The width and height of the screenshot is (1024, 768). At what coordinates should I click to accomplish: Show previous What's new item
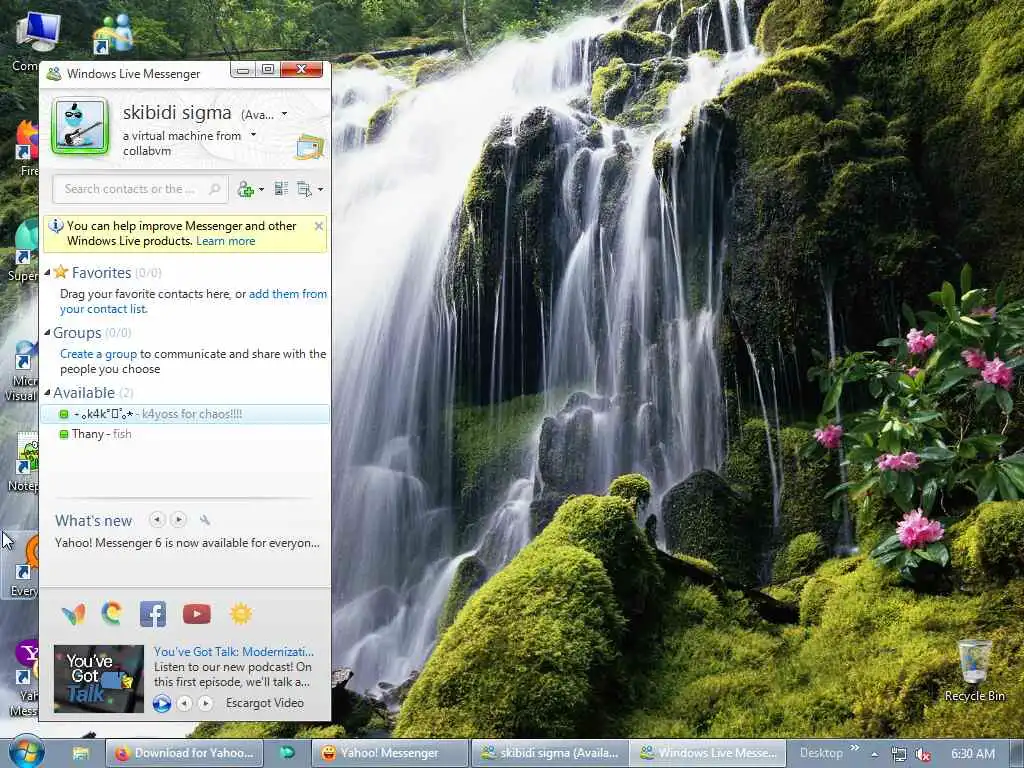[157, 520]
